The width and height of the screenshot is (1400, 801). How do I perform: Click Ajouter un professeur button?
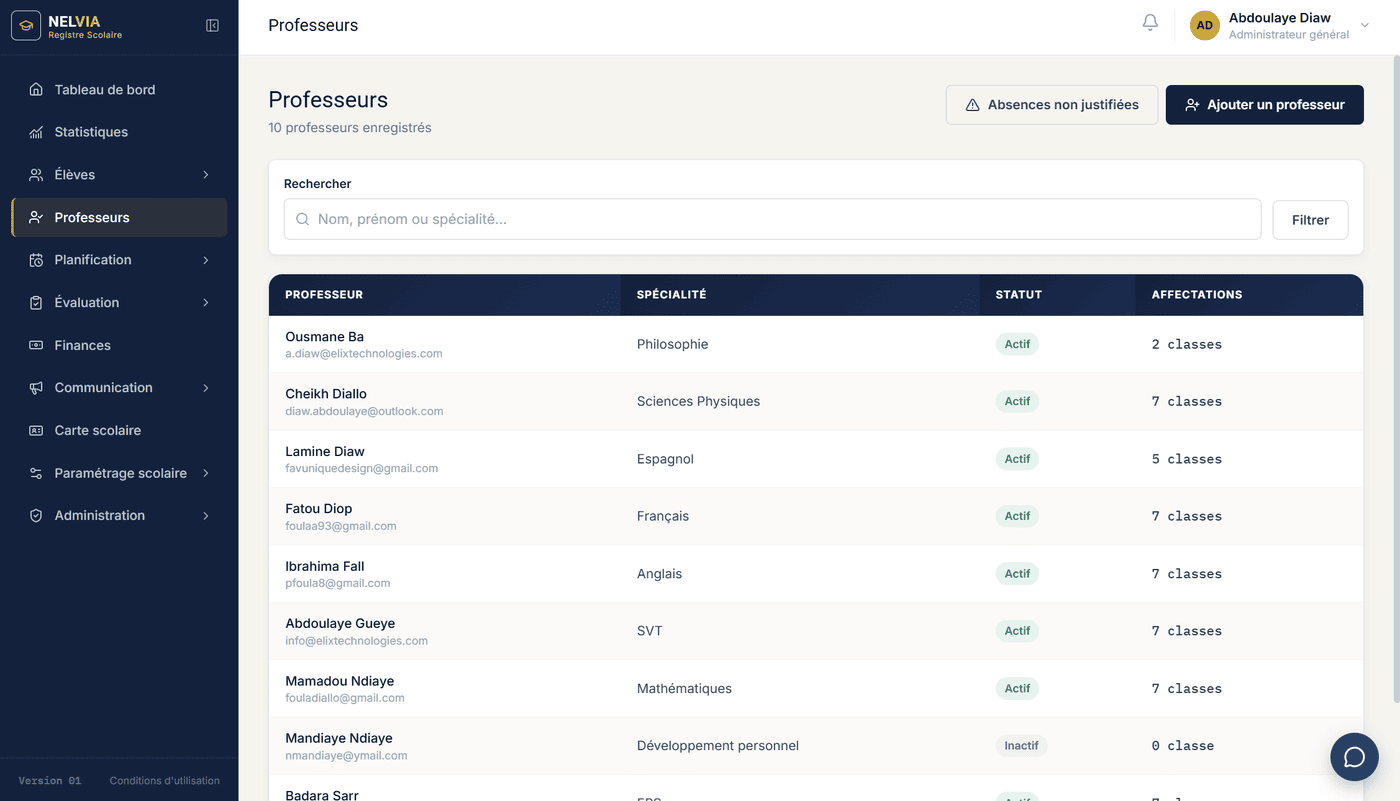tap(1265, 105)
